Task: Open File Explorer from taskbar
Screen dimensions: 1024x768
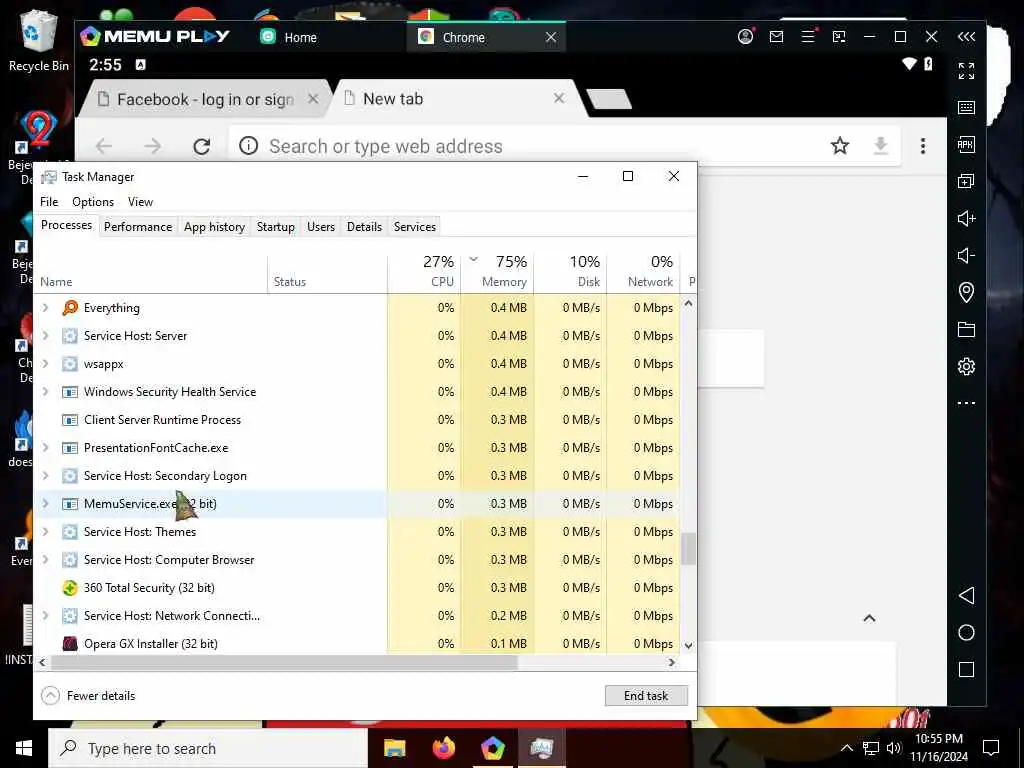Action: point(394,748)
